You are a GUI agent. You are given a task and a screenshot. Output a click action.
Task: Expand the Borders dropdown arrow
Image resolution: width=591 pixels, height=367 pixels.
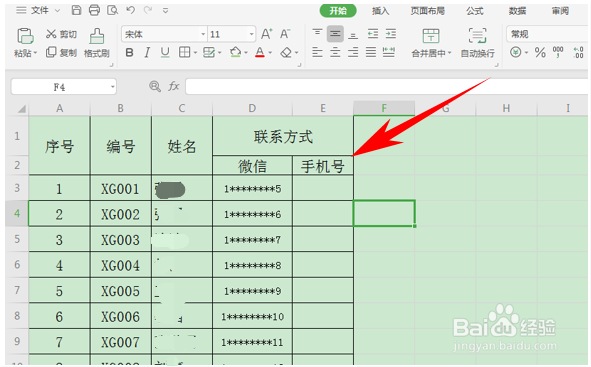pyautogui.click(x=195, y=52)
